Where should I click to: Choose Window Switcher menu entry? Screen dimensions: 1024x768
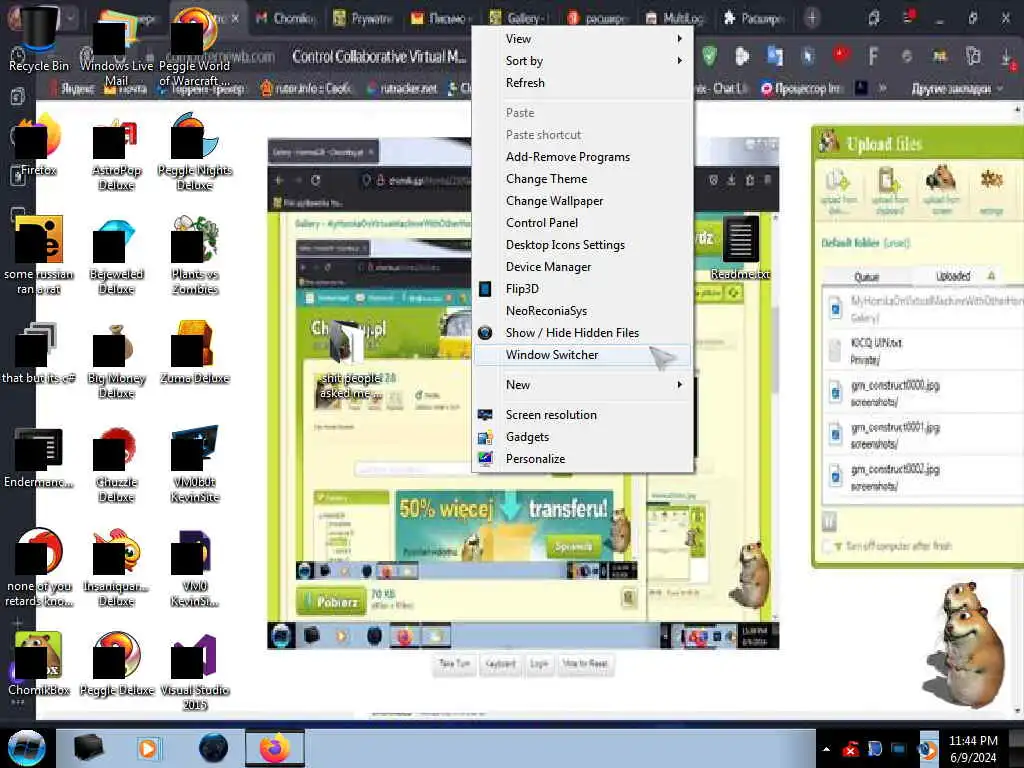point(582,355)
